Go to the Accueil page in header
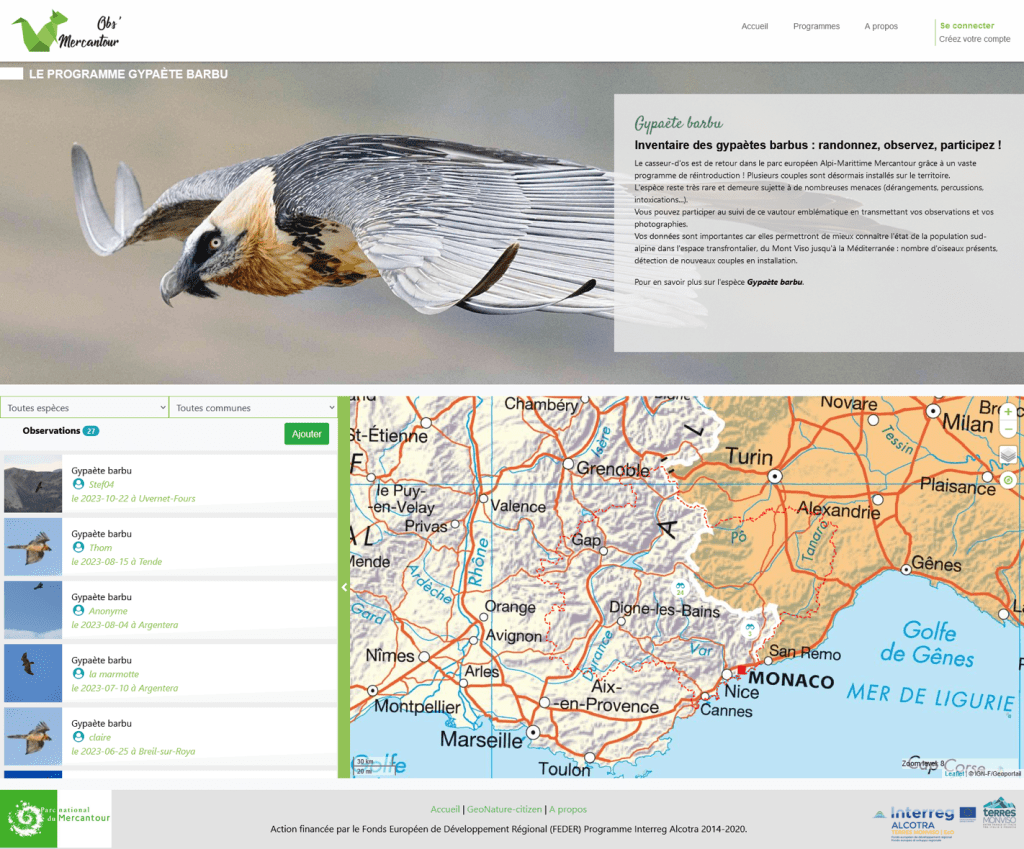1024x849 pixels. coord(754,27)
